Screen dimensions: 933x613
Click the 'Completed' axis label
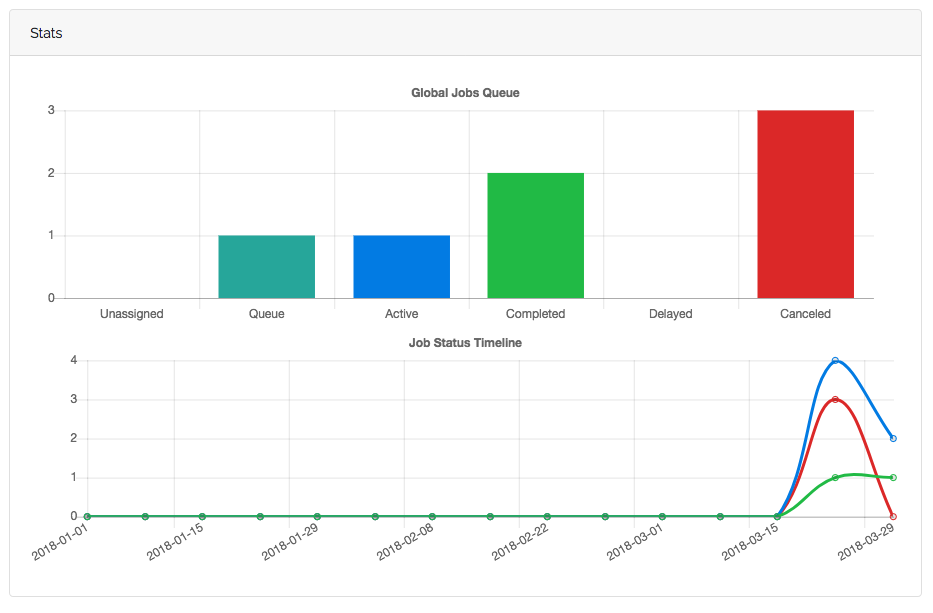536,314
